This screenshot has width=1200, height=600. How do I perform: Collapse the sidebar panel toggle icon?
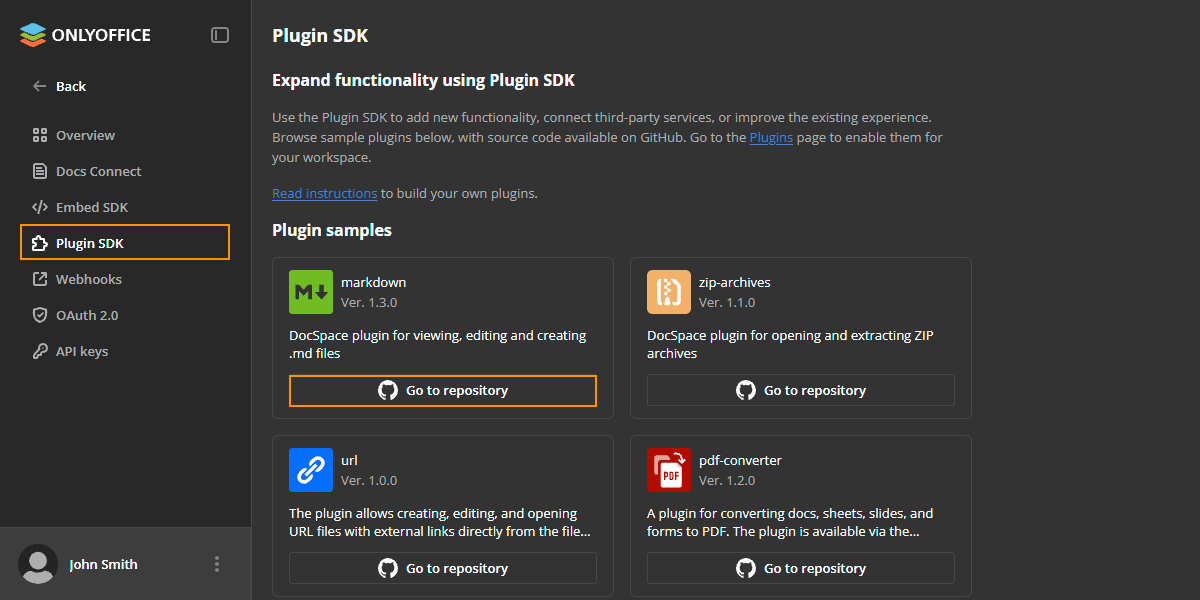click(220, 35)
